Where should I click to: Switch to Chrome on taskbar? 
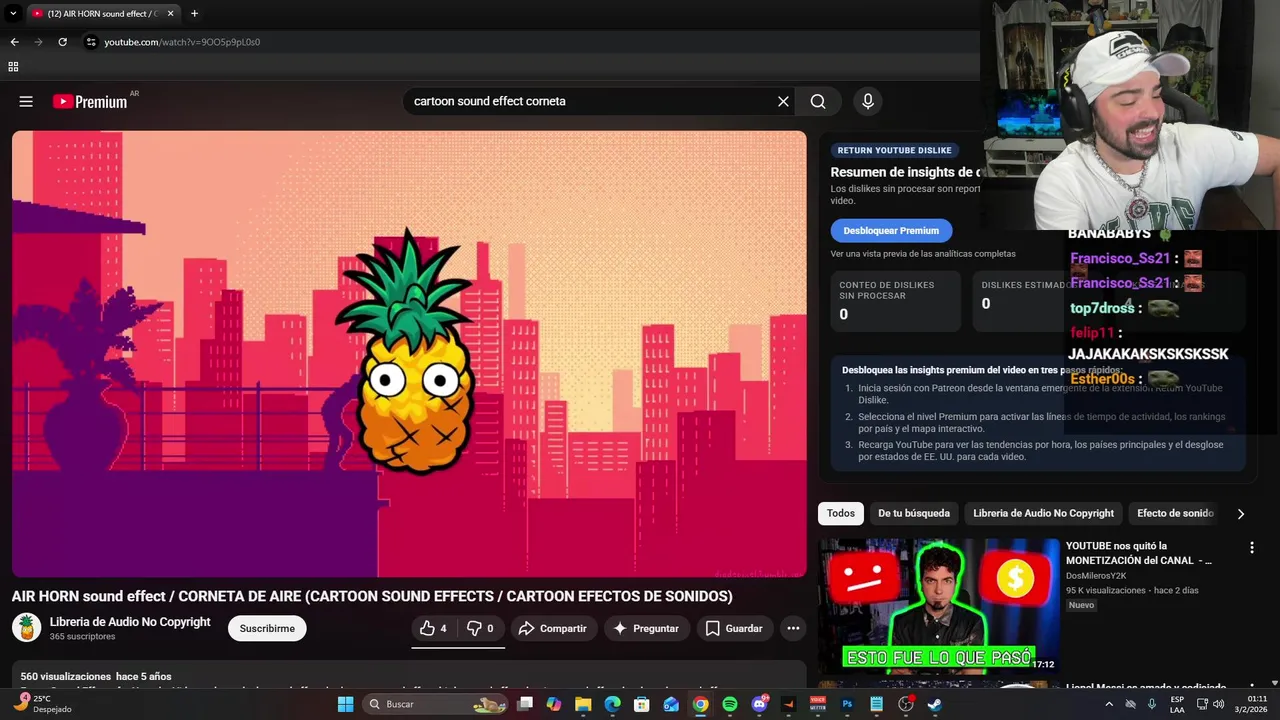(x=700, y=704)
